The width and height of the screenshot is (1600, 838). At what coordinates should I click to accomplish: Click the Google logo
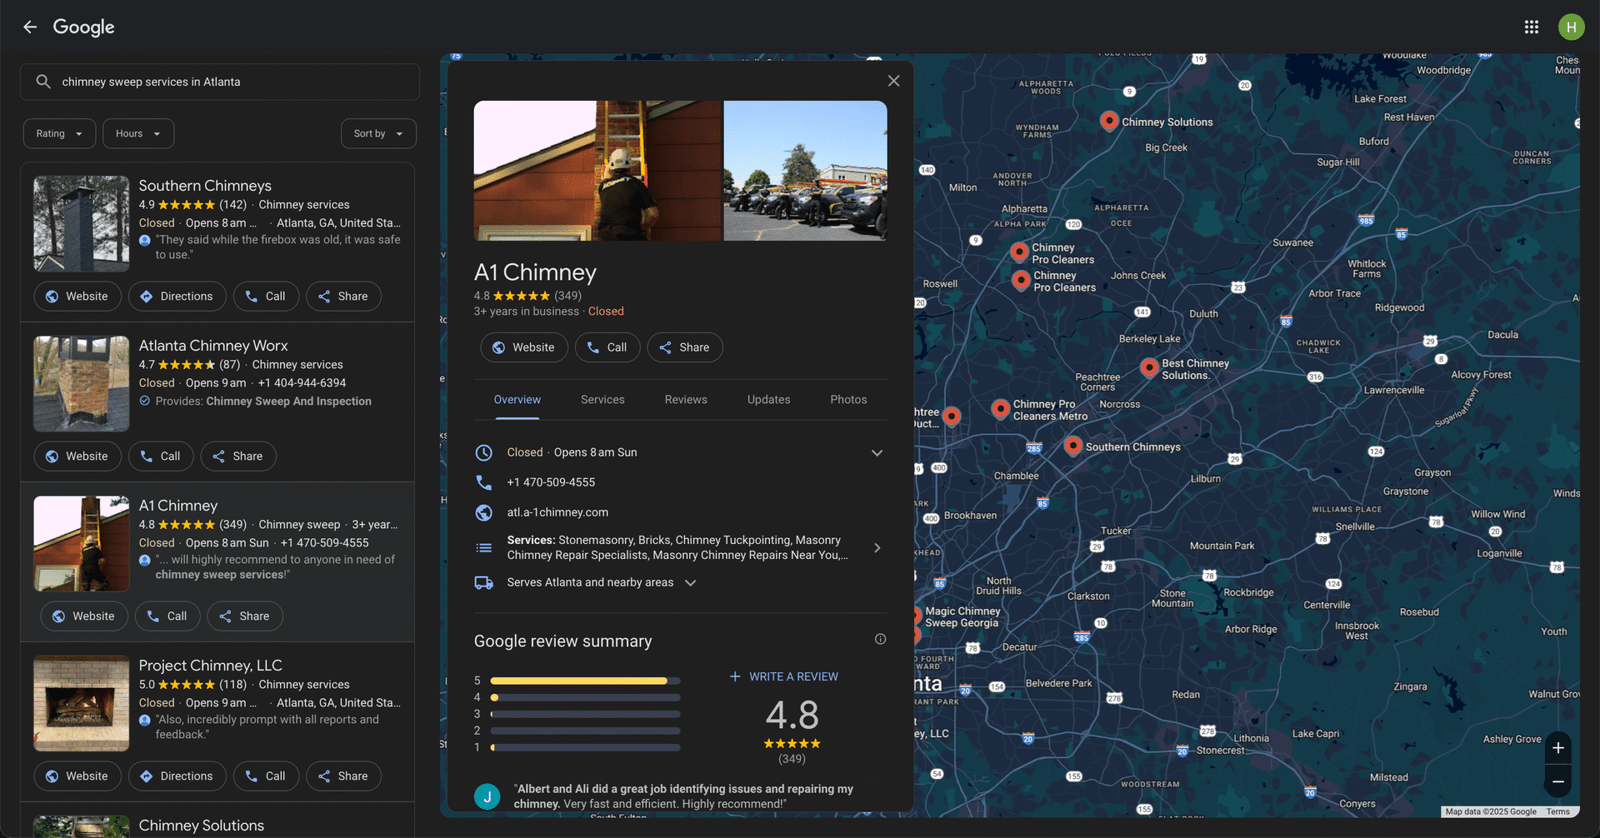click(84, 27)
